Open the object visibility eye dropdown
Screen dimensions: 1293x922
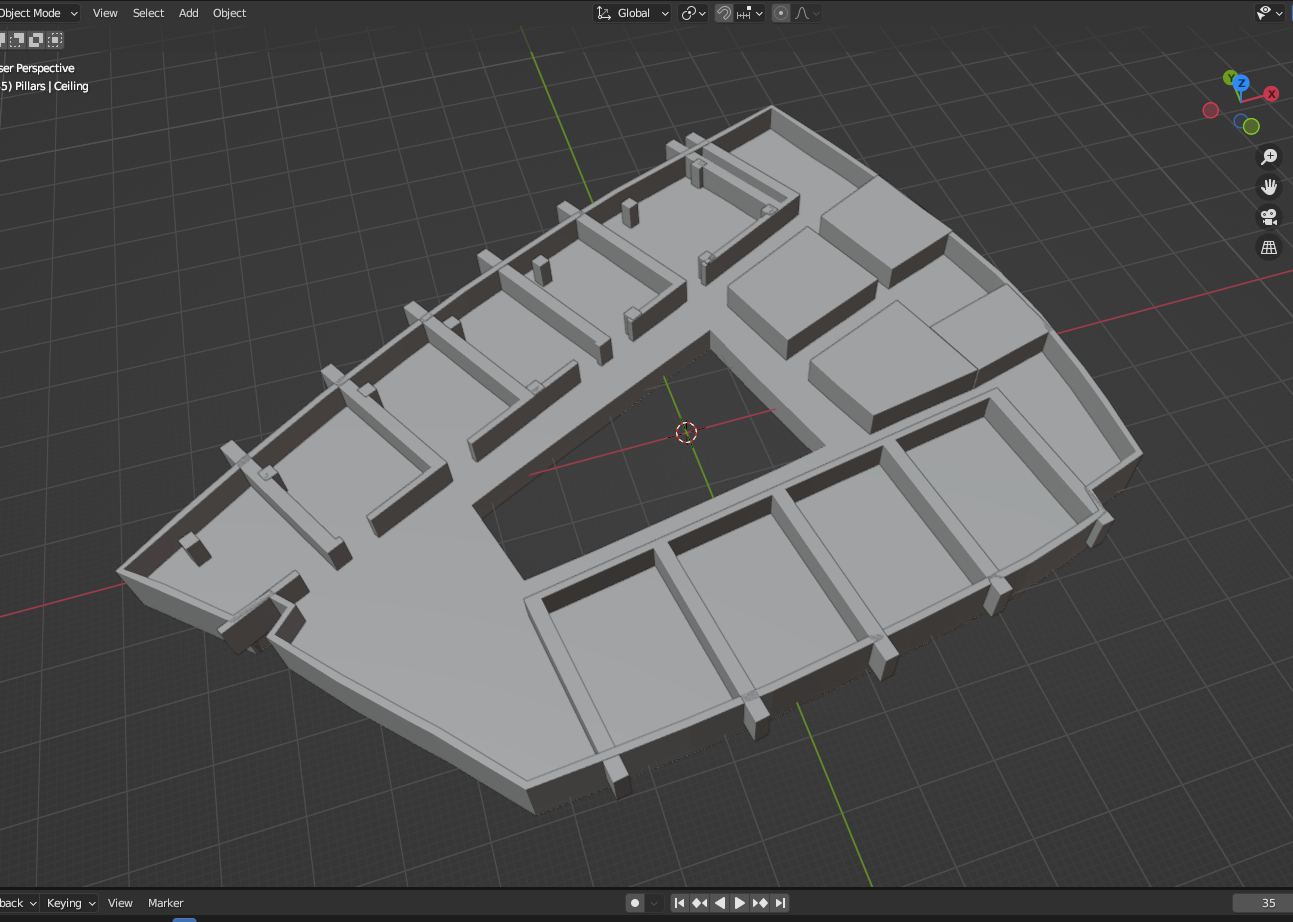click(1270, 13)
